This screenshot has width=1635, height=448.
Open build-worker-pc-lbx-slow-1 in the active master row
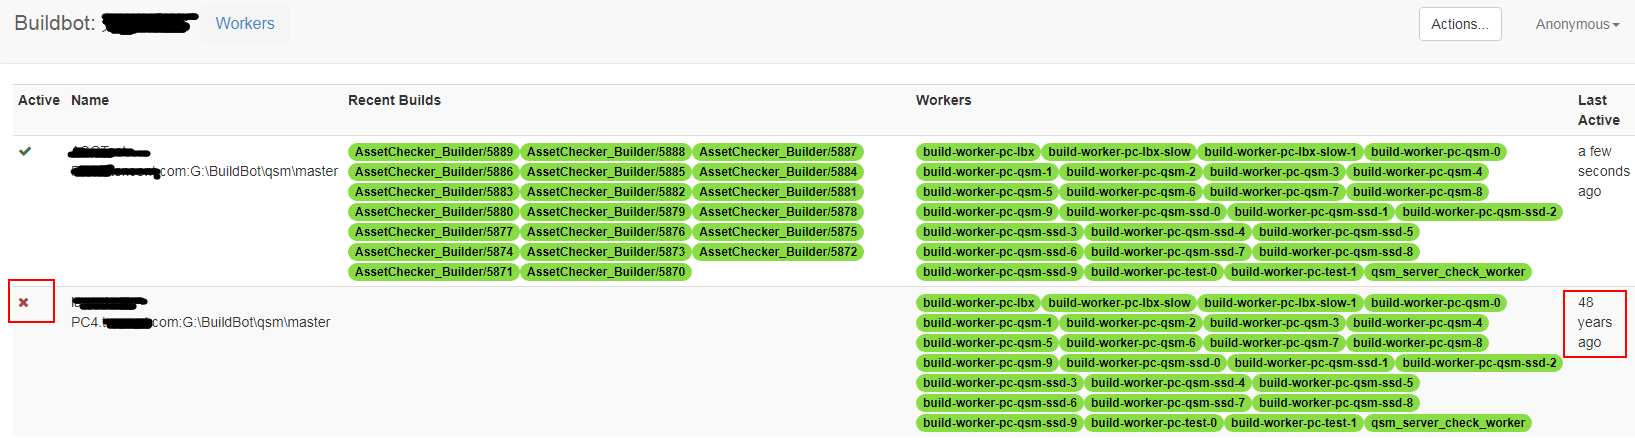[x=1281, y=152]
